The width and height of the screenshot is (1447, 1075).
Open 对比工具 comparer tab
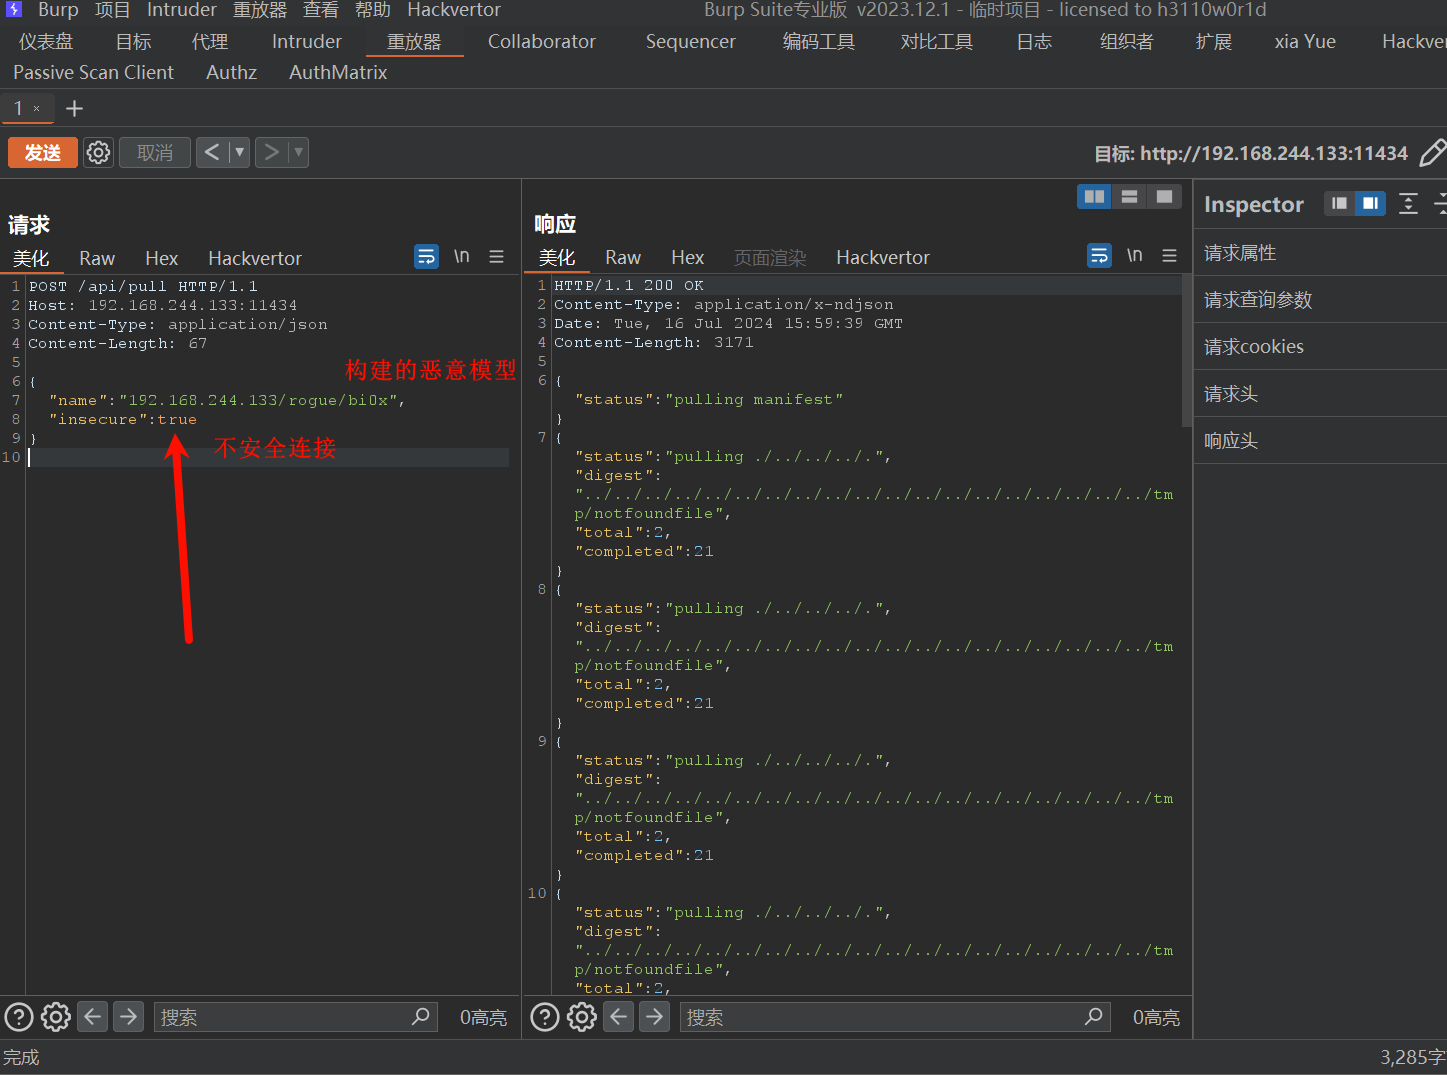tap(937, 41)
